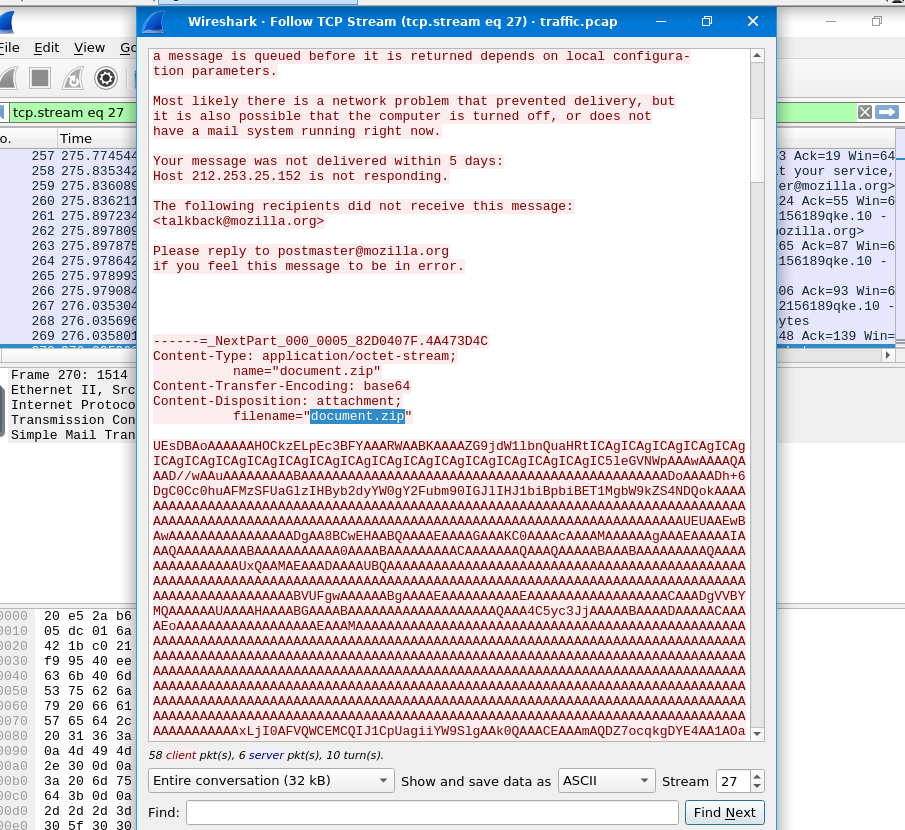Click scroll-up arrow of stream text scrollbar
The height and width of the screenshot is (830, 905).
(x=757, y=55)
